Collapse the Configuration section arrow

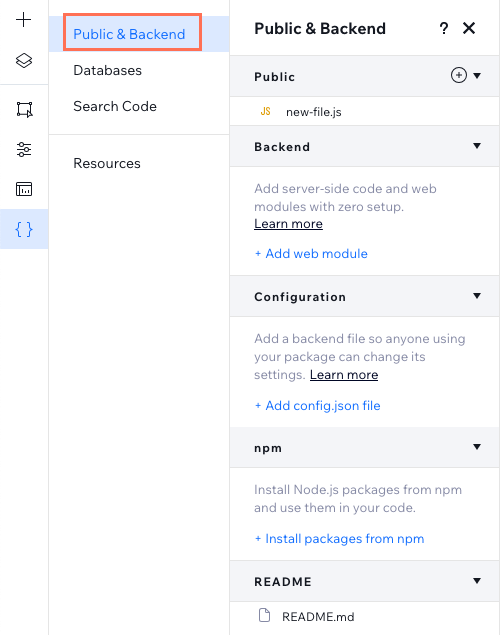477,296
